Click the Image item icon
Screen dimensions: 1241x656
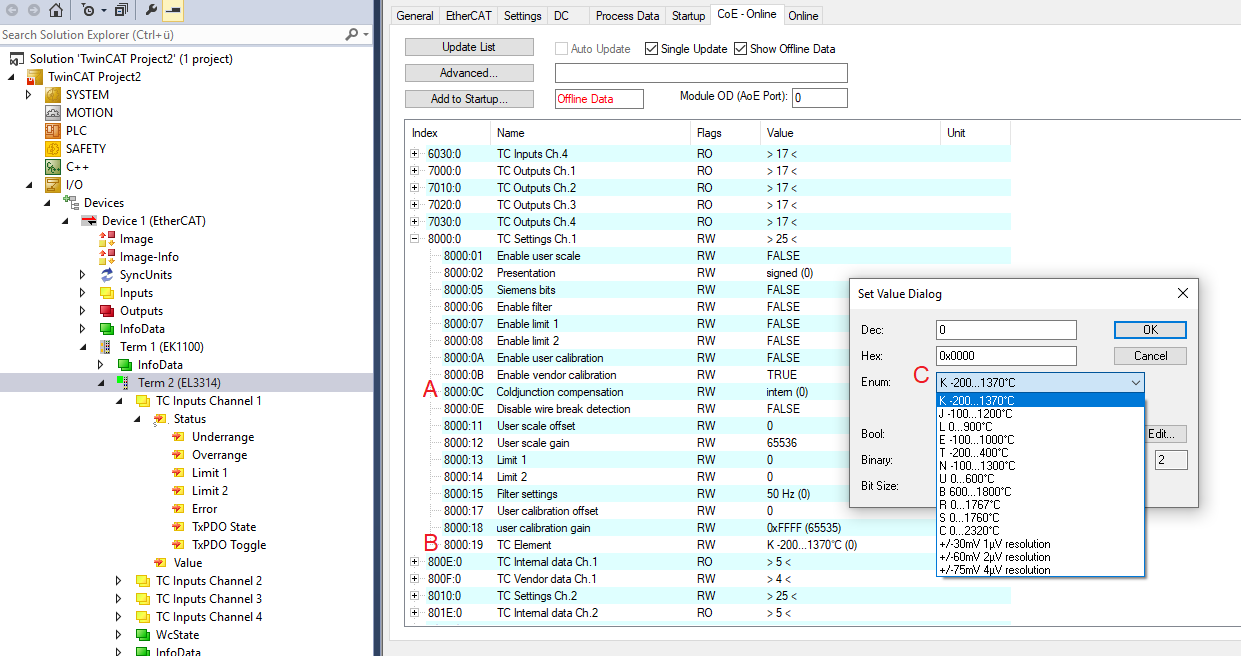(107, 239)
